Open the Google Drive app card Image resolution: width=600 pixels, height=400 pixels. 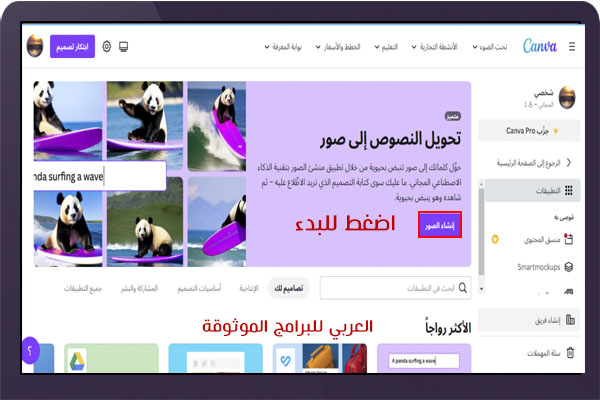pos(111,358)
